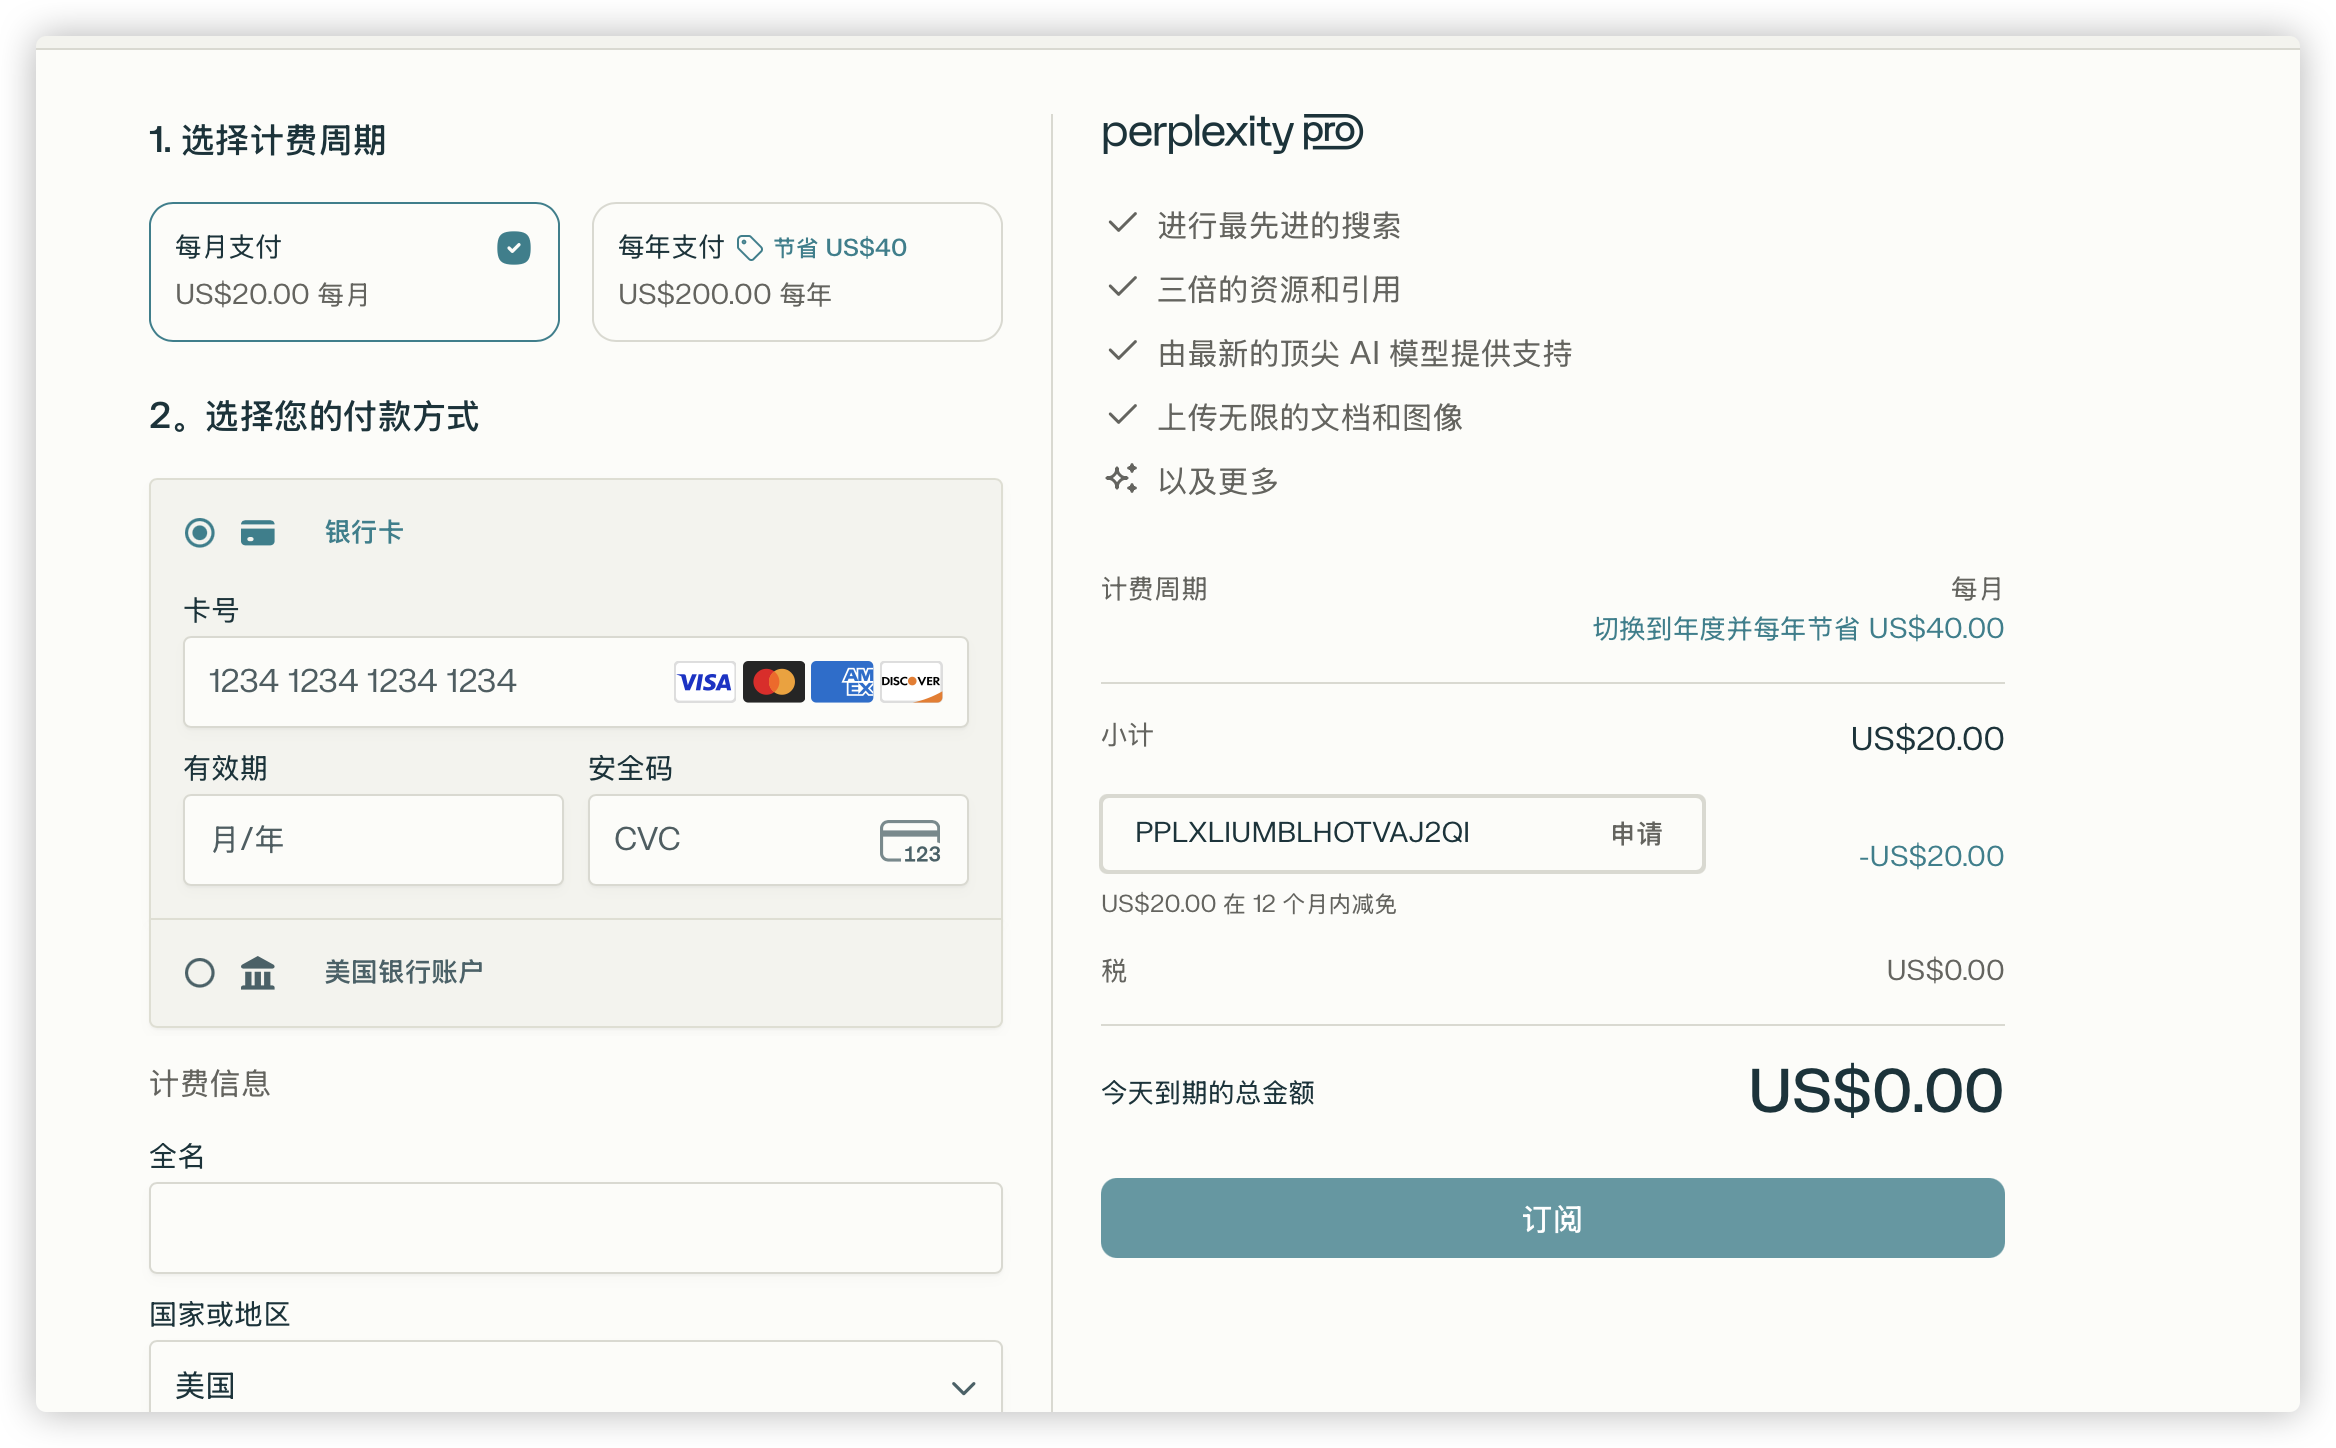Viewport: 2336px width, 1448px height.
Task: Focus the 有效期 month/year field
Action: tap(374, 840)
